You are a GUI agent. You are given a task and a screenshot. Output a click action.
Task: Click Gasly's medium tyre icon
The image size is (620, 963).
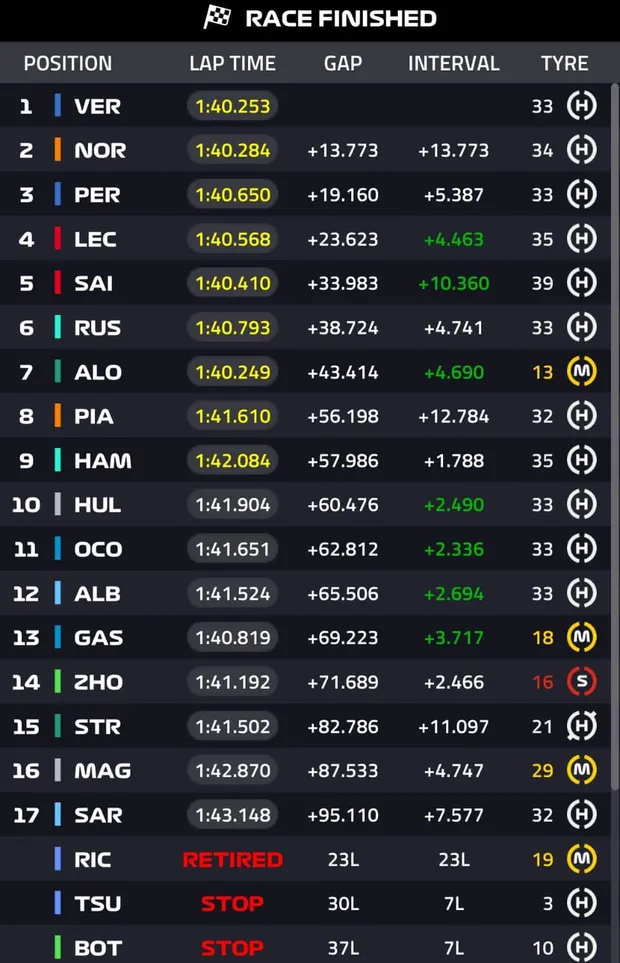pyautogui.click(x=581, y=638)
